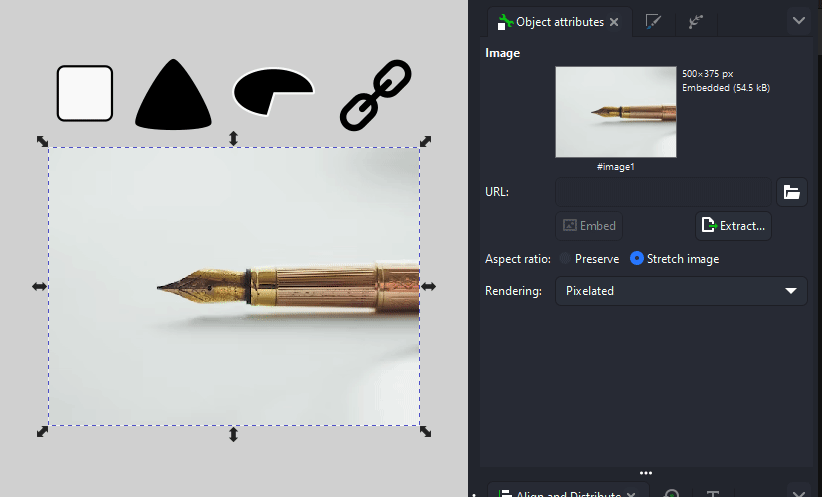The width and height of the screenshot is (822, 497).
Task: Open the branch-icon panel tab beside Fill and Stroke
Action: 696,21
